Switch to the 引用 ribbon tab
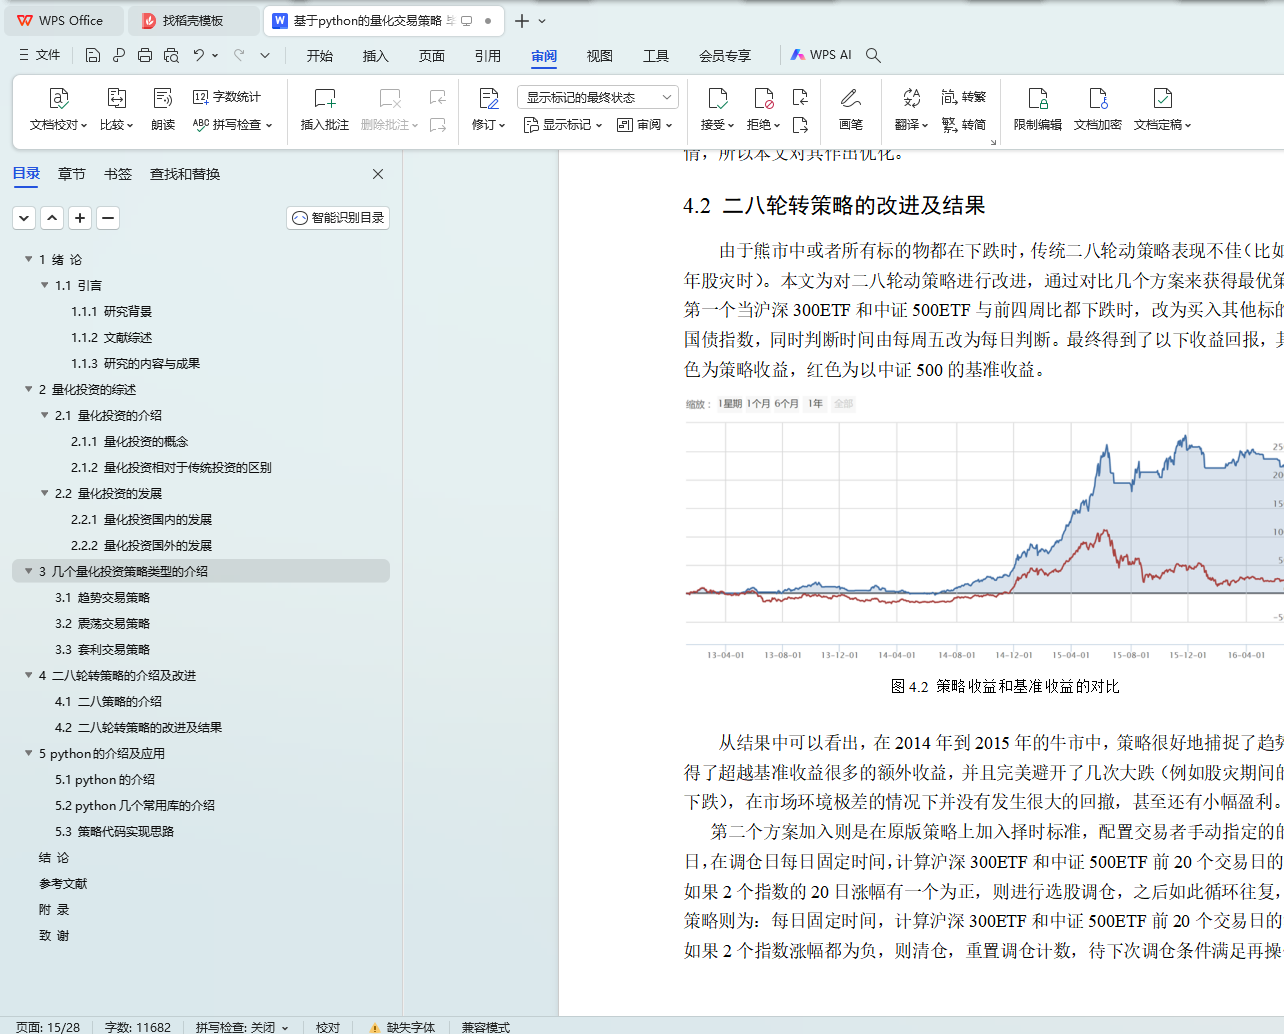The image size is (1284, 1034). point(488,56)
